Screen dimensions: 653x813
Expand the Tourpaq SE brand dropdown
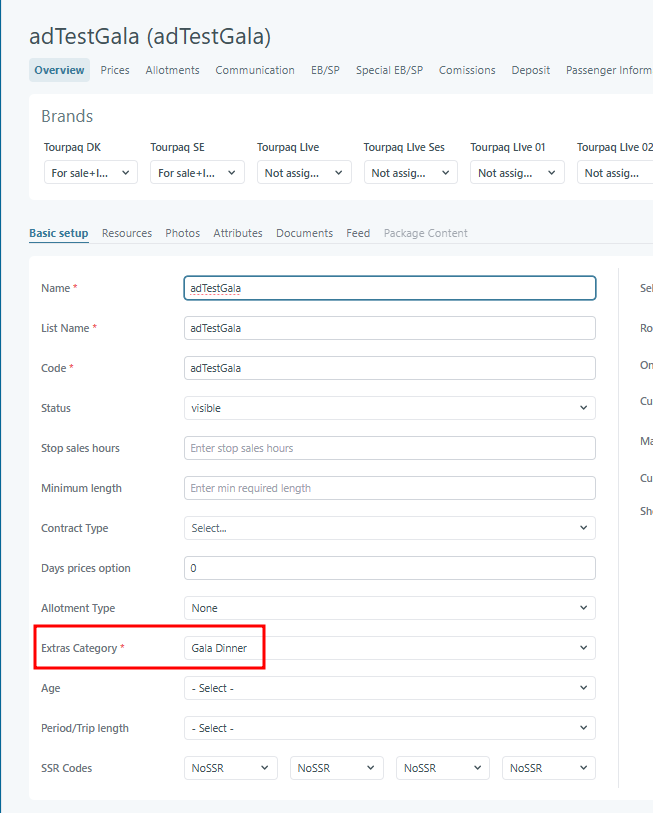tap(197, 173)
